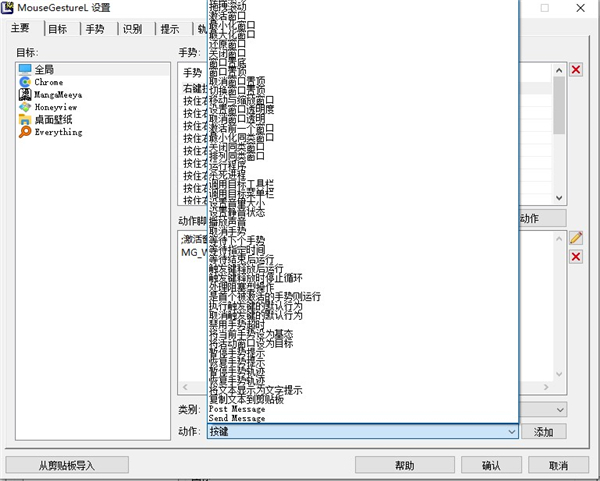This screenshot has width=600, height=481.
Task: Click the 添加 add button
Action: 543,432
